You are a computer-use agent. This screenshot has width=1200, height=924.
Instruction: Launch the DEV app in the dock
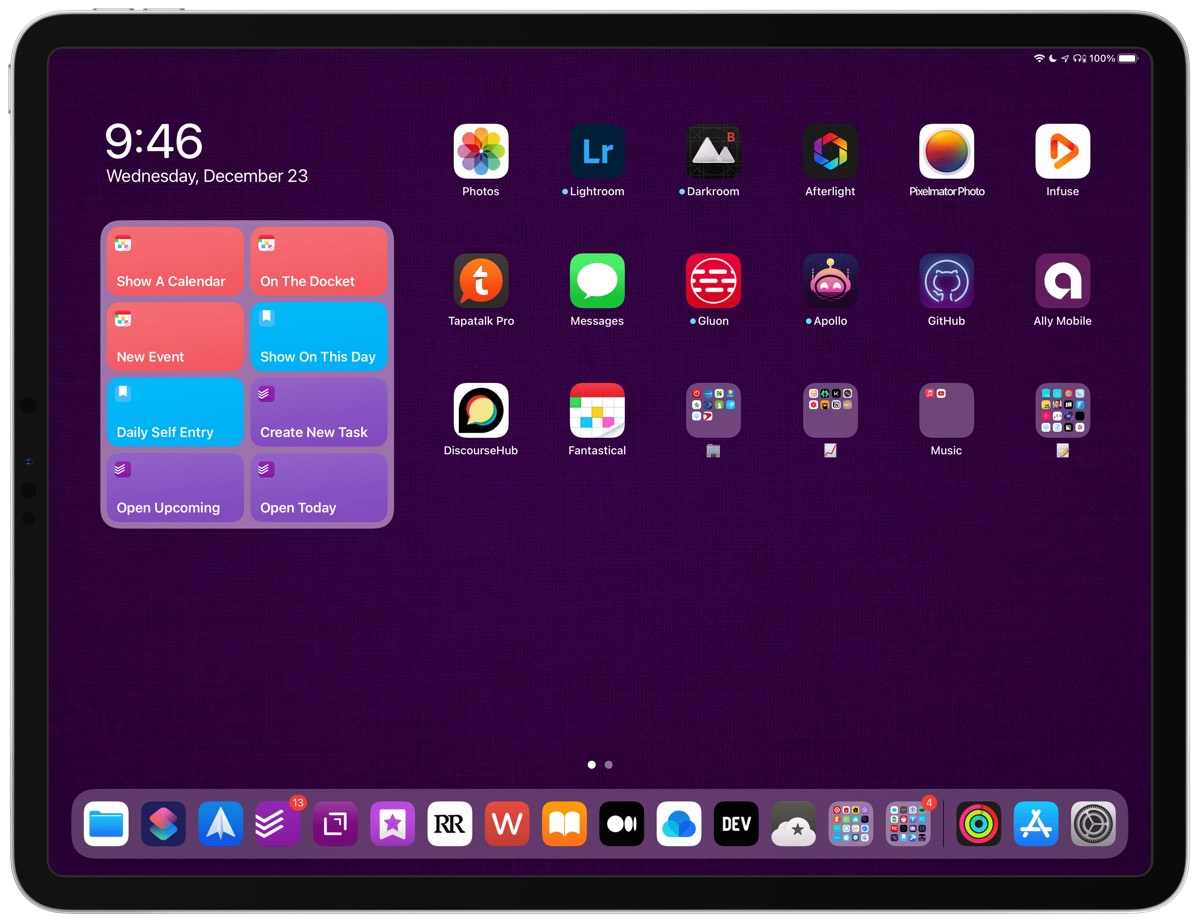737,824
